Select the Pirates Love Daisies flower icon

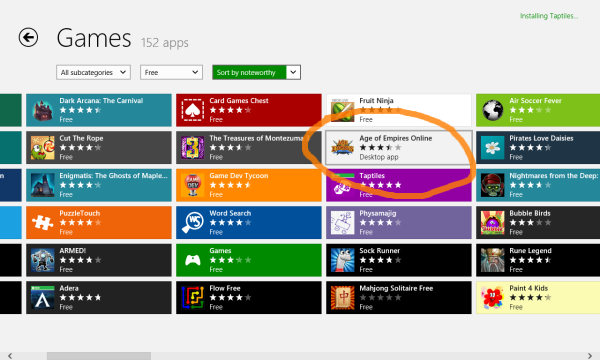pos(492,148)
